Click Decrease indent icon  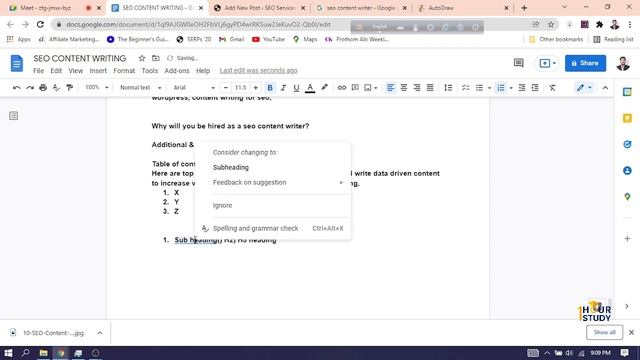click(522, 88)
